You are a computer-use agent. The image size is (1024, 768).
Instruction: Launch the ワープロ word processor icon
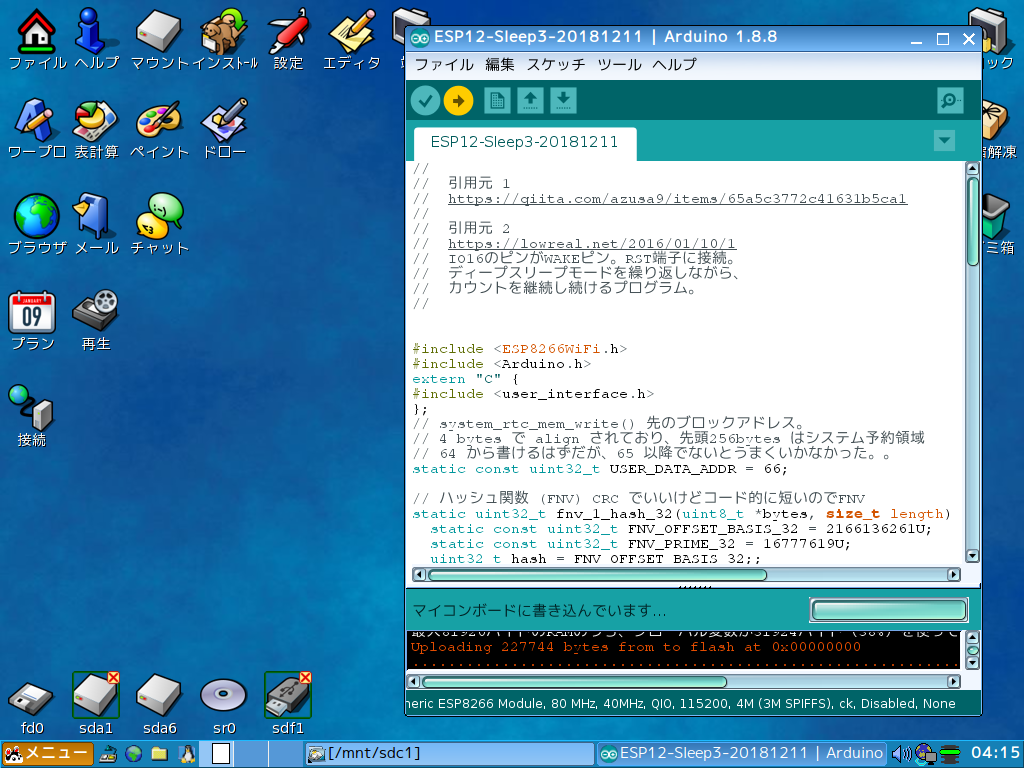point(37,129)
